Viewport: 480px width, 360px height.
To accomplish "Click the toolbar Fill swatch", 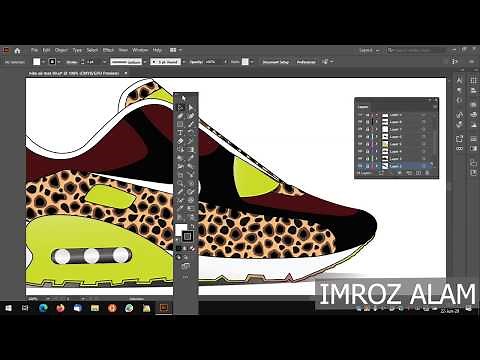I will click(180, 229).
